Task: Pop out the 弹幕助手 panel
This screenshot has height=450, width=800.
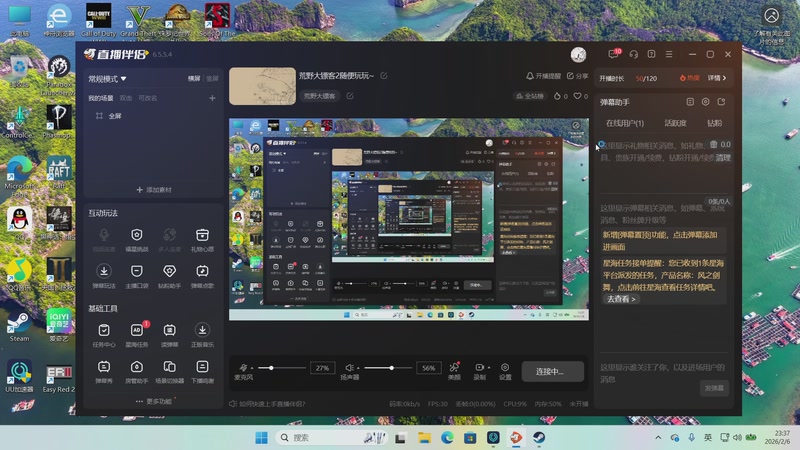Action: (721, 102)
